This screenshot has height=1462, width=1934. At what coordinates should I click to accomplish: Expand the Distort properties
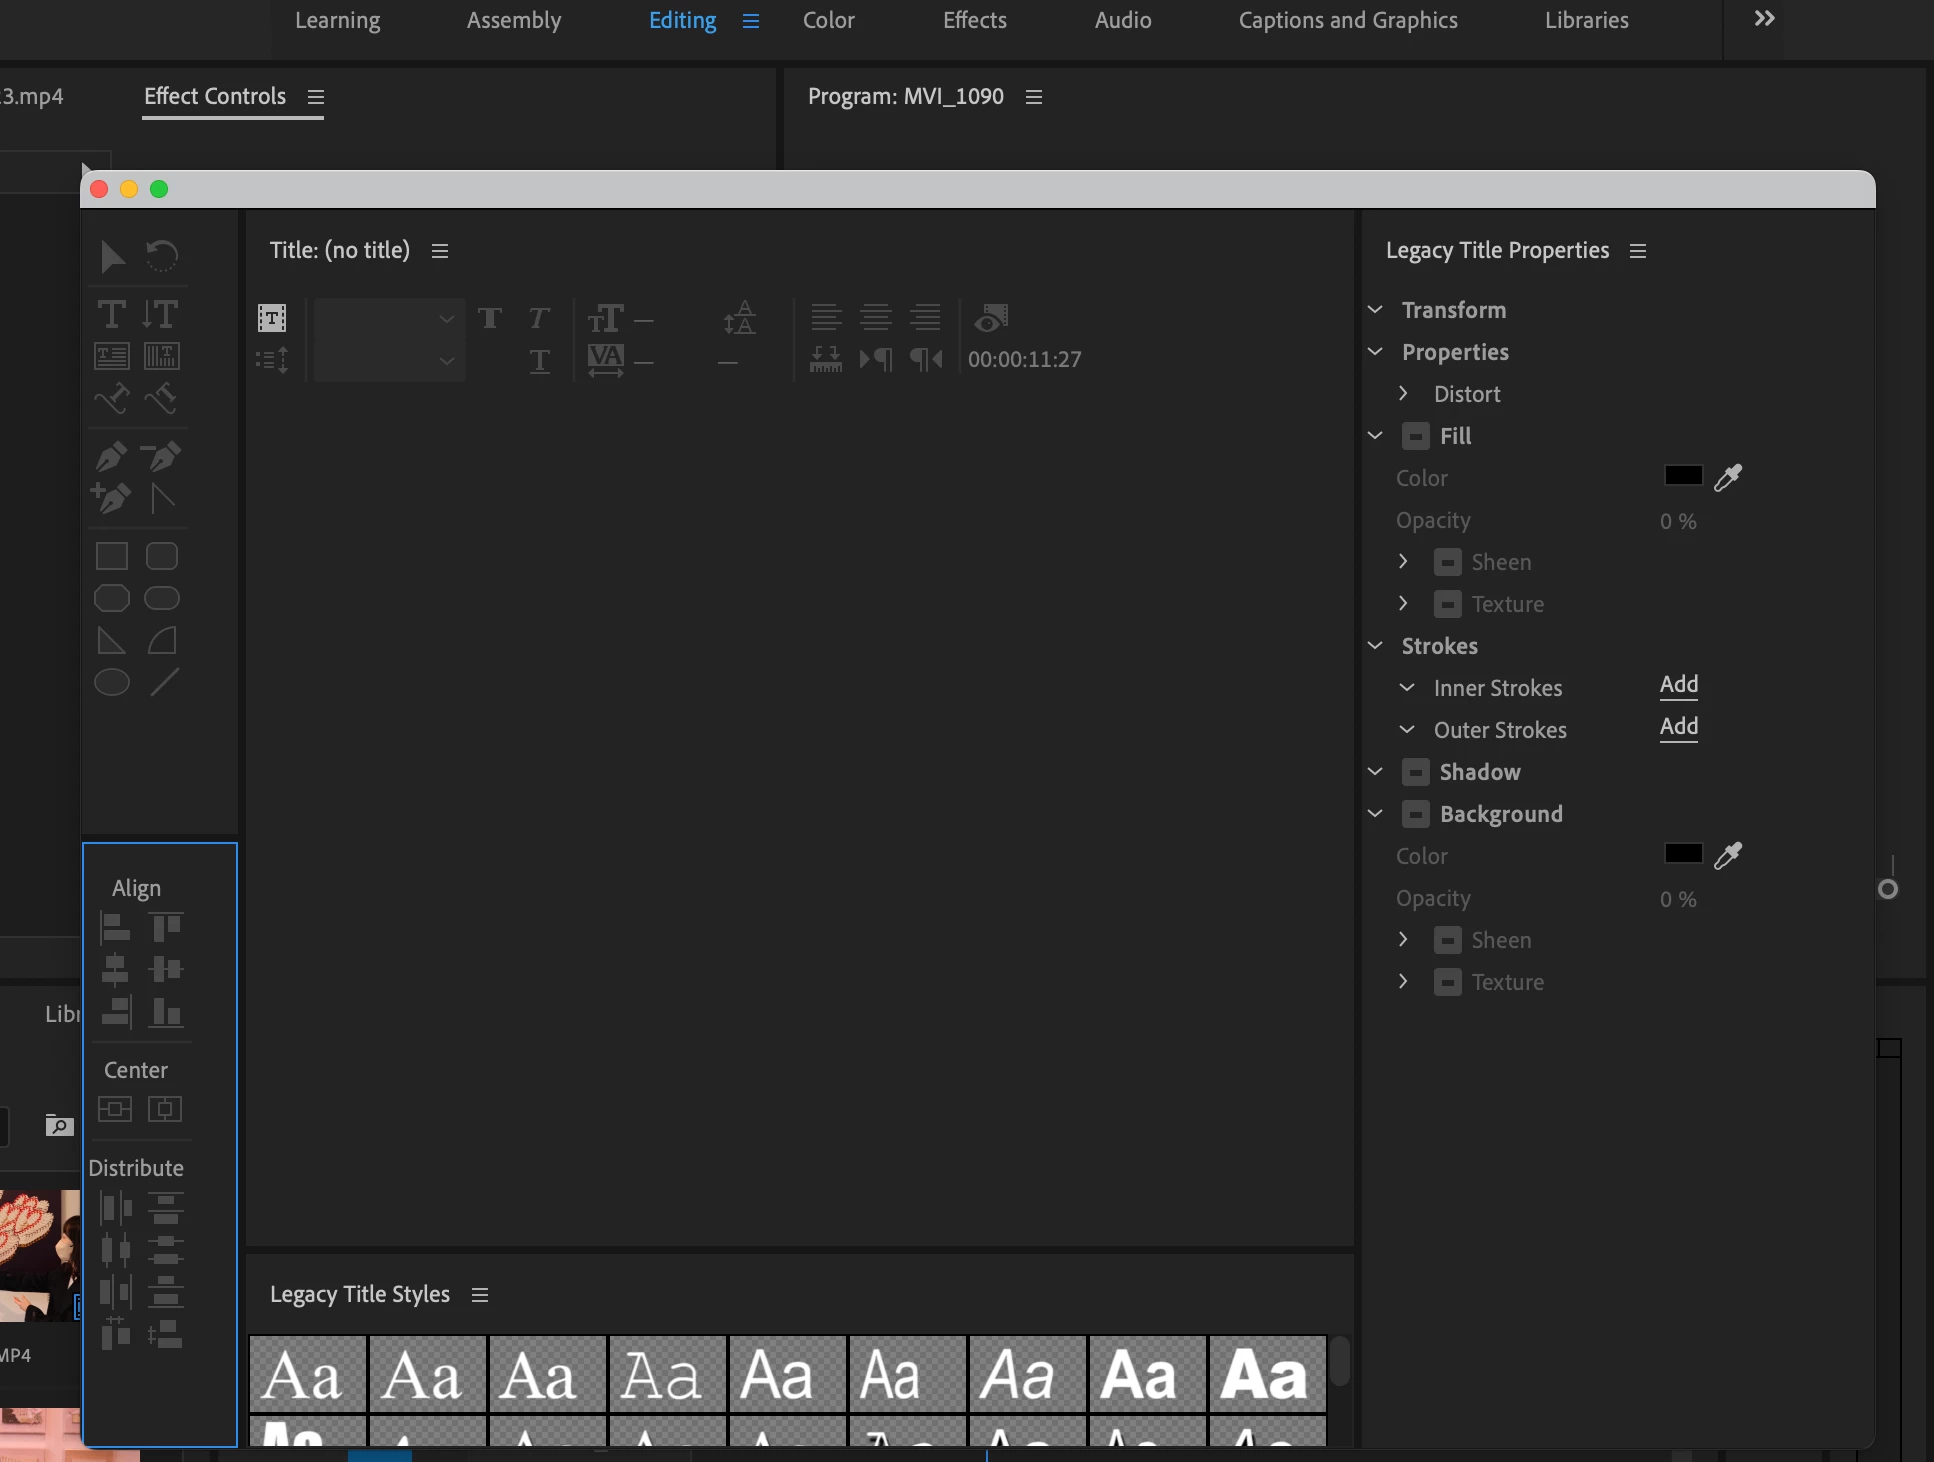1403,394
